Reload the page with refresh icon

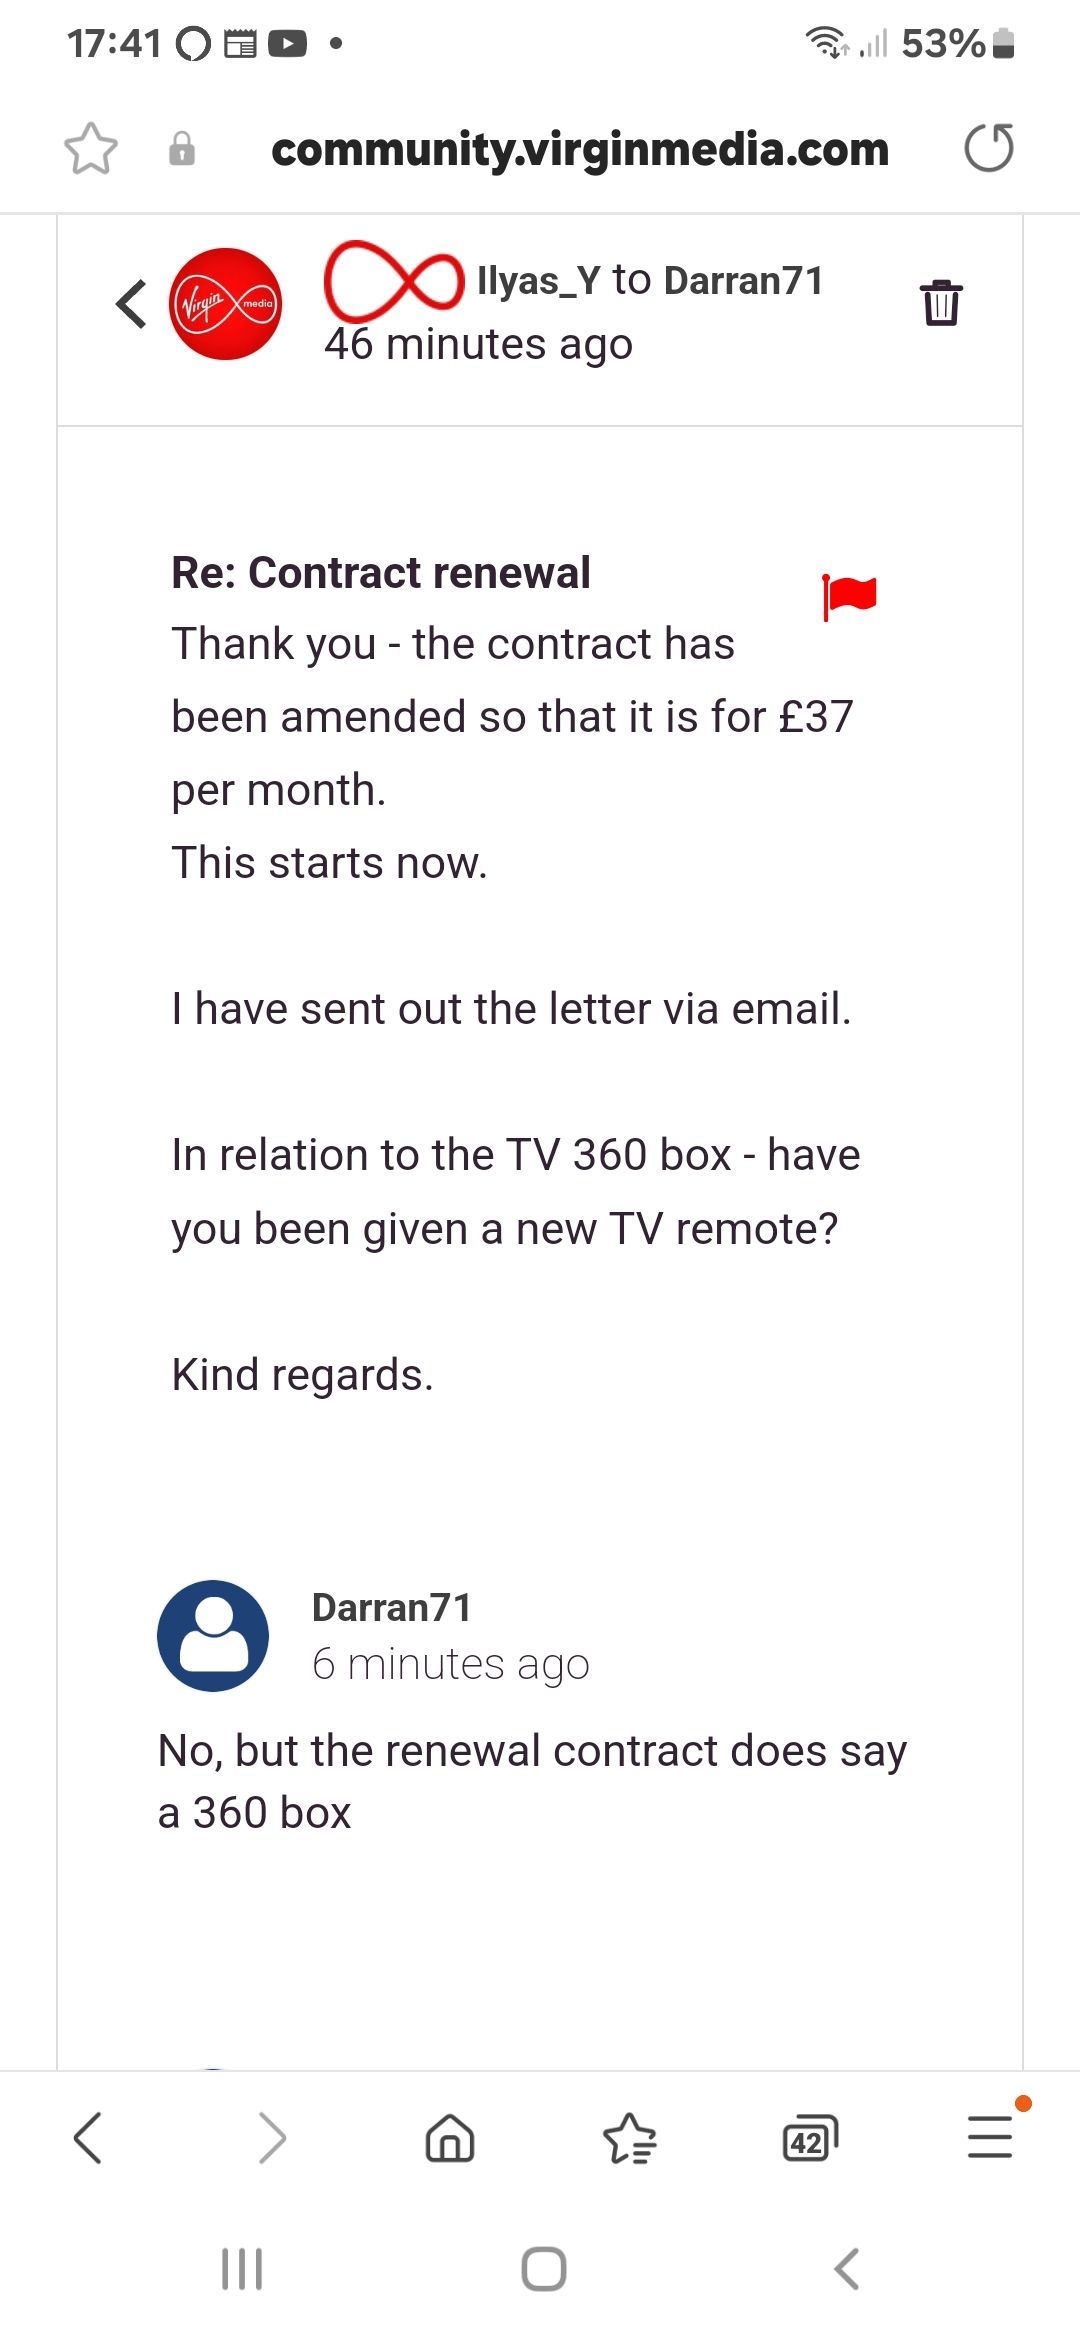(x=989, y=148)
